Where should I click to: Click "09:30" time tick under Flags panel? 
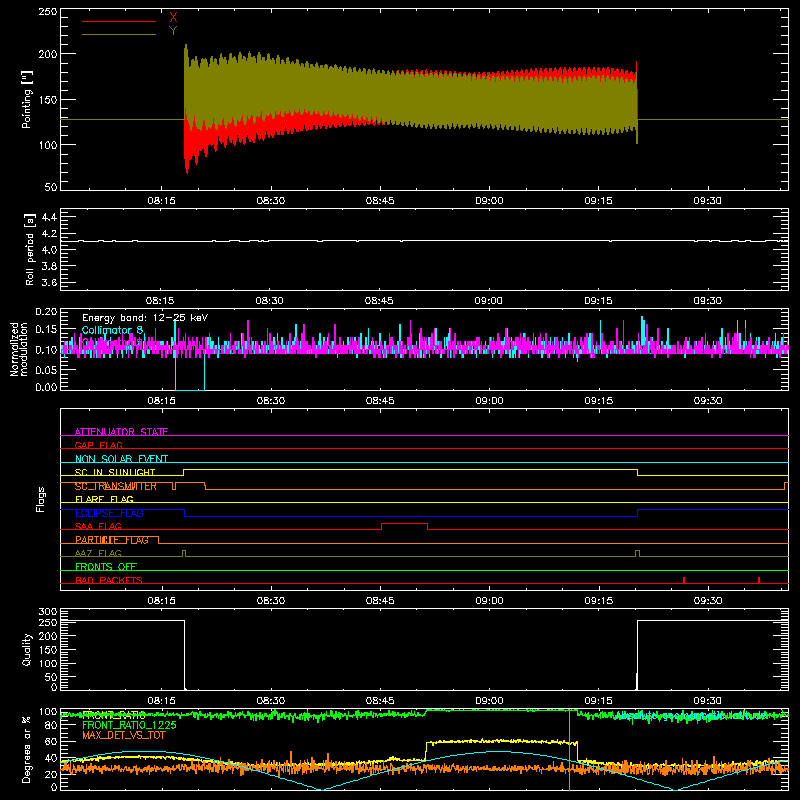click(x=708, y=601)
